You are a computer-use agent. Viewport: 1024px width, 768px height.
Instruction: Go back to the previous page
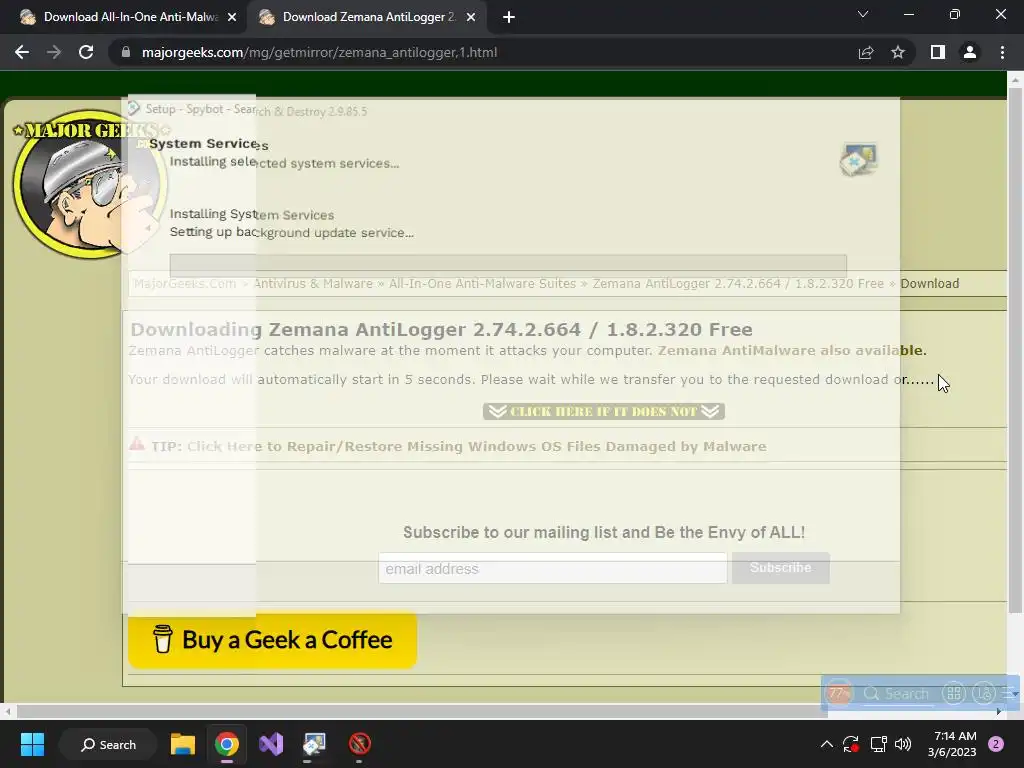coord(22,52)
